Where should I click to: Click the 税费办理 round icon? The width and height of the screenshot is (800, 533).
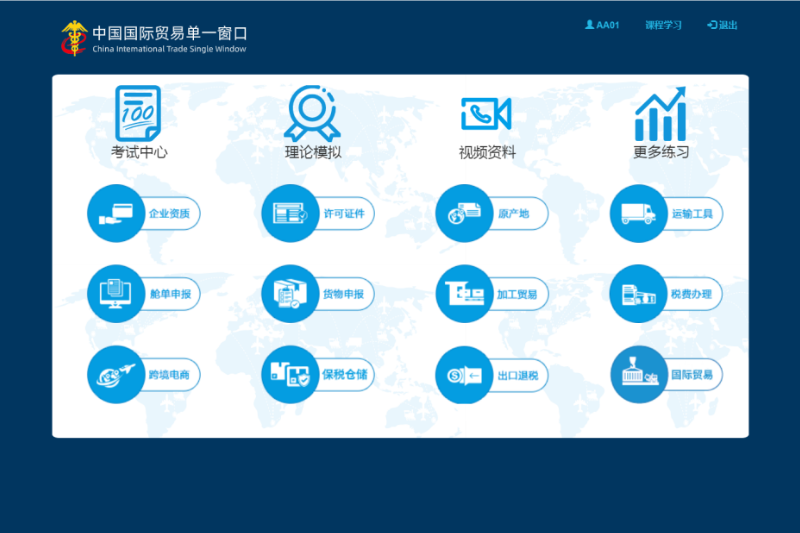[639, 294]
